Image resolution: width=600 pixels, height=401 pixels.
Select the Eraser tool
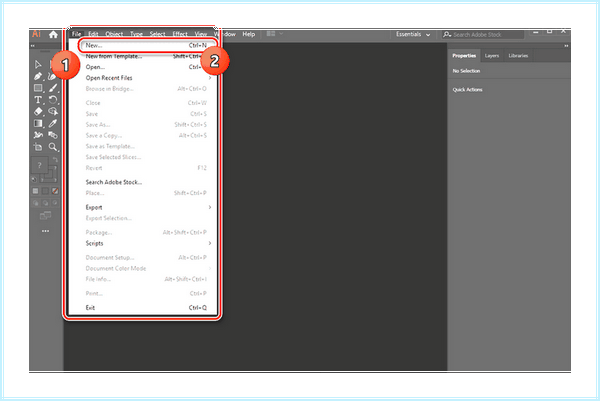click(x=38, y=111)
